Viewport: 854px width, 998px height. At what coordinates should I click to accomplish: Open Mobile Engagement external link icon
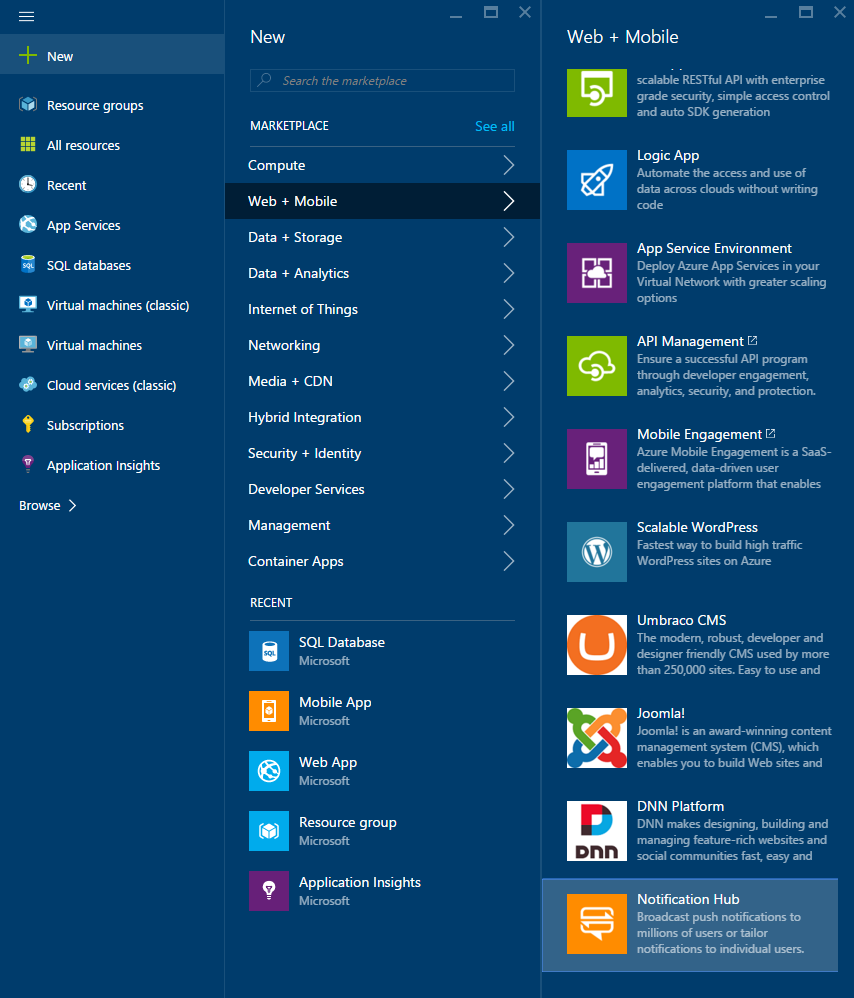pyautogui.click(x=771, y=433)
